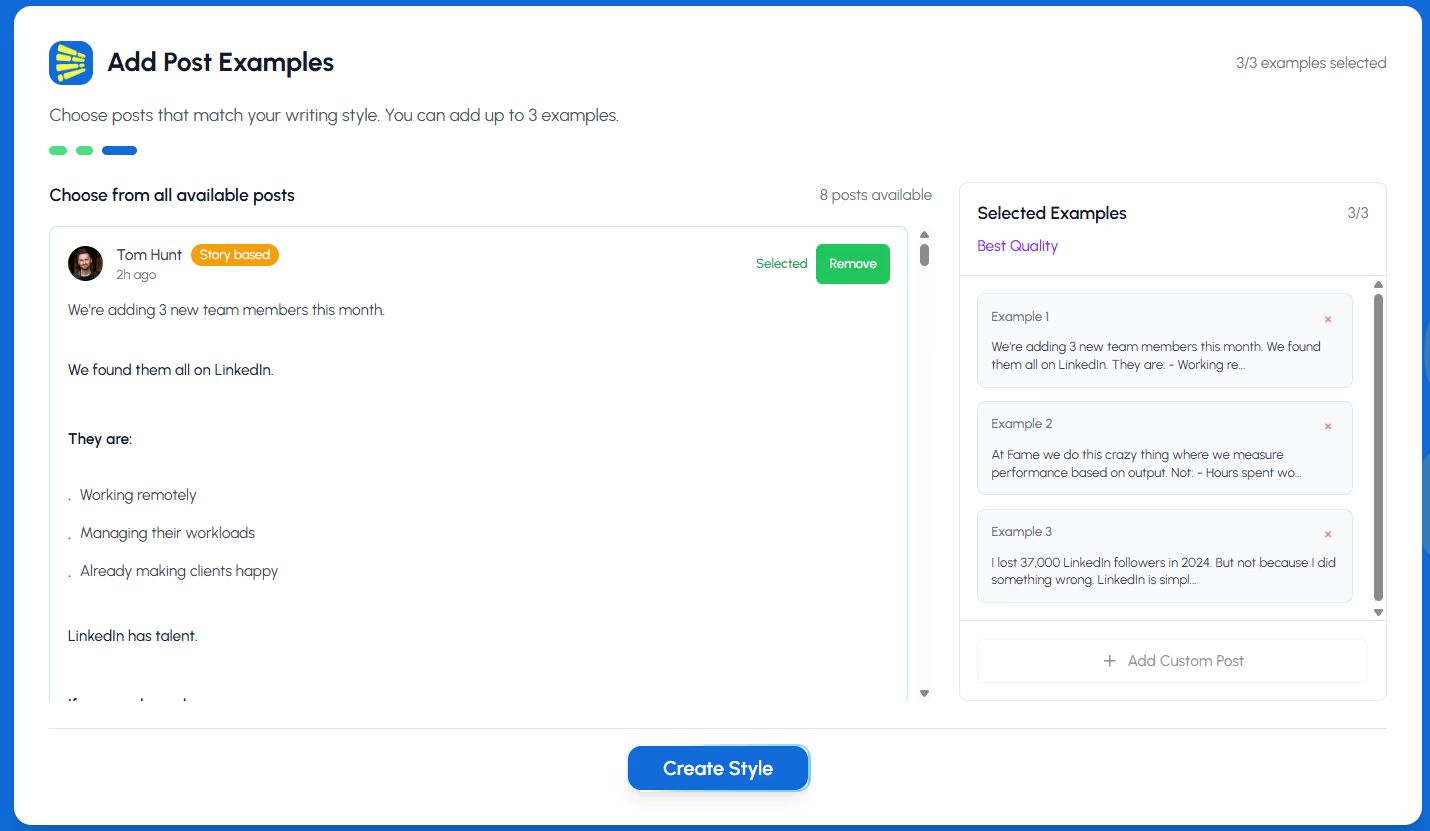Click the app logo icon beside the title
This screenshot has width=1430, height=831.
[x=71, y=63]
